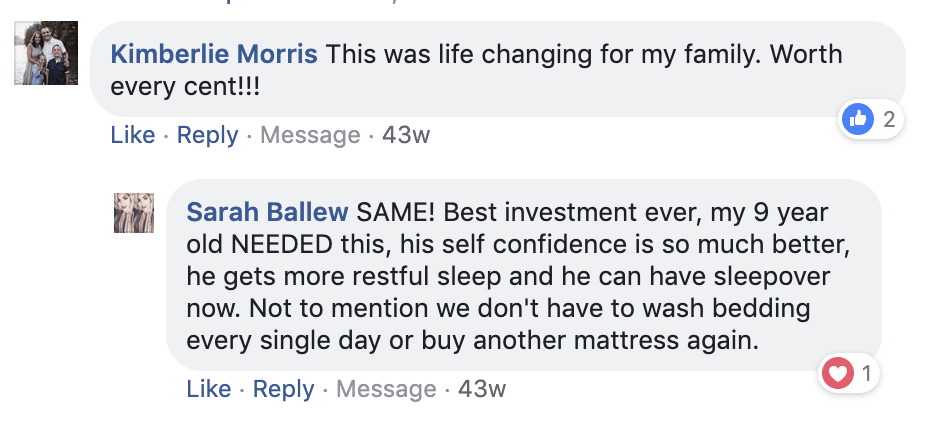Open the 43w timestamp on Kimberlie's comment
This screenshot has width=940, height=422.
(406, 135)
